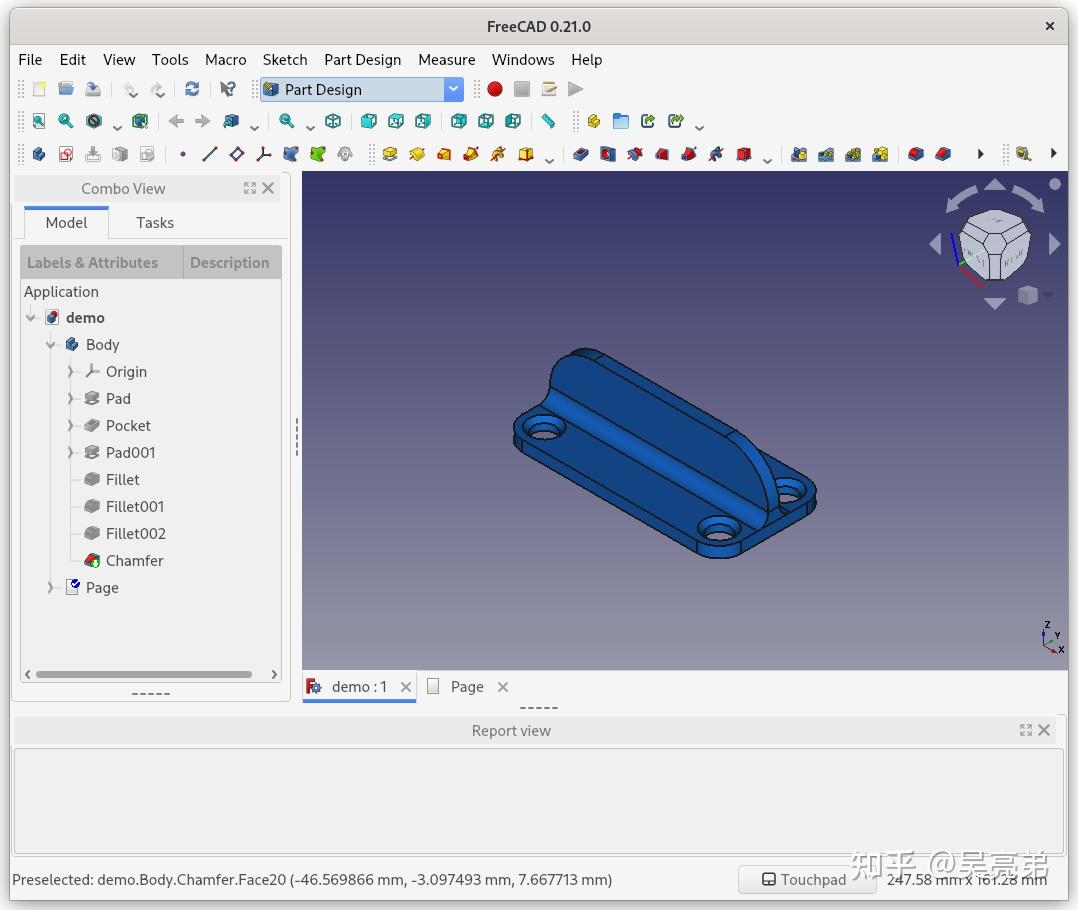Click the Create new document icon
This screenshot has width=1078, height=910.
(39, 89)
